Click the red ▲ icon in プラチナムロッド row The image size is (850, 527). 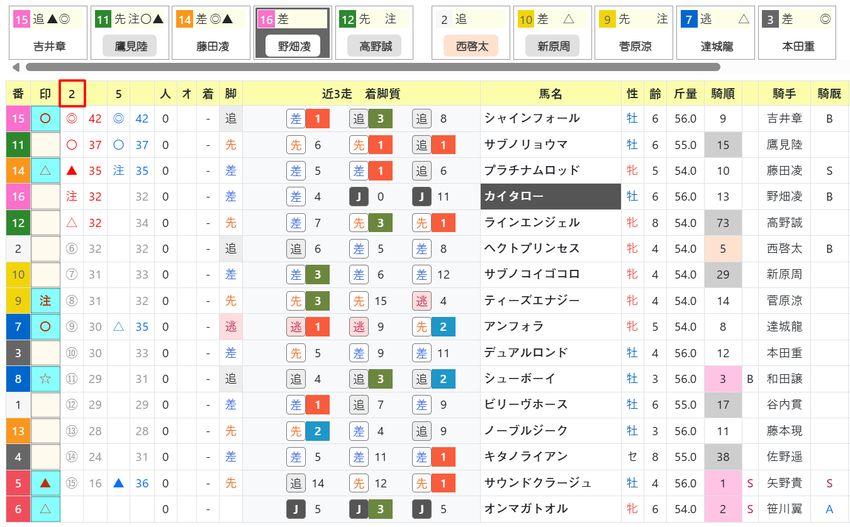tap(72, 171)
